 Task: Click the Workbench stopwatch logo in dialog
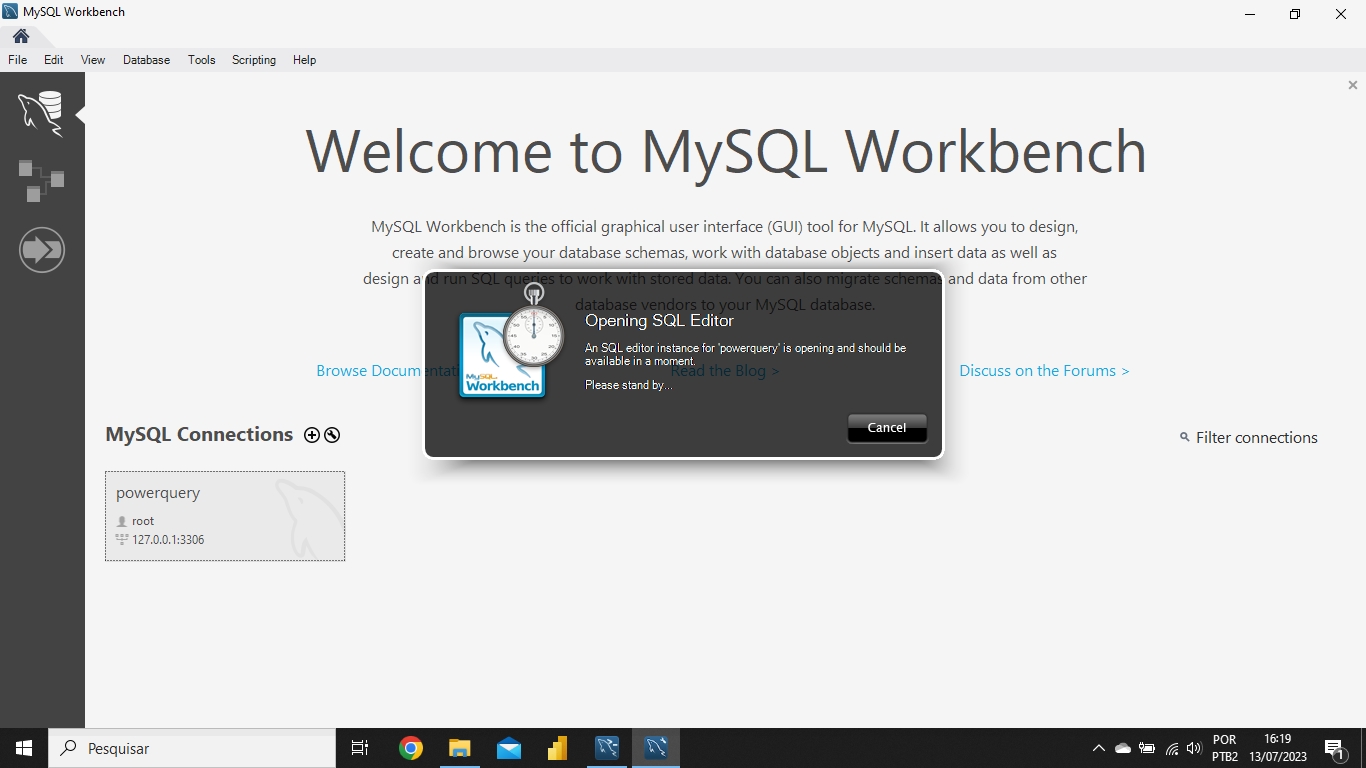click(x=513, y=342)
